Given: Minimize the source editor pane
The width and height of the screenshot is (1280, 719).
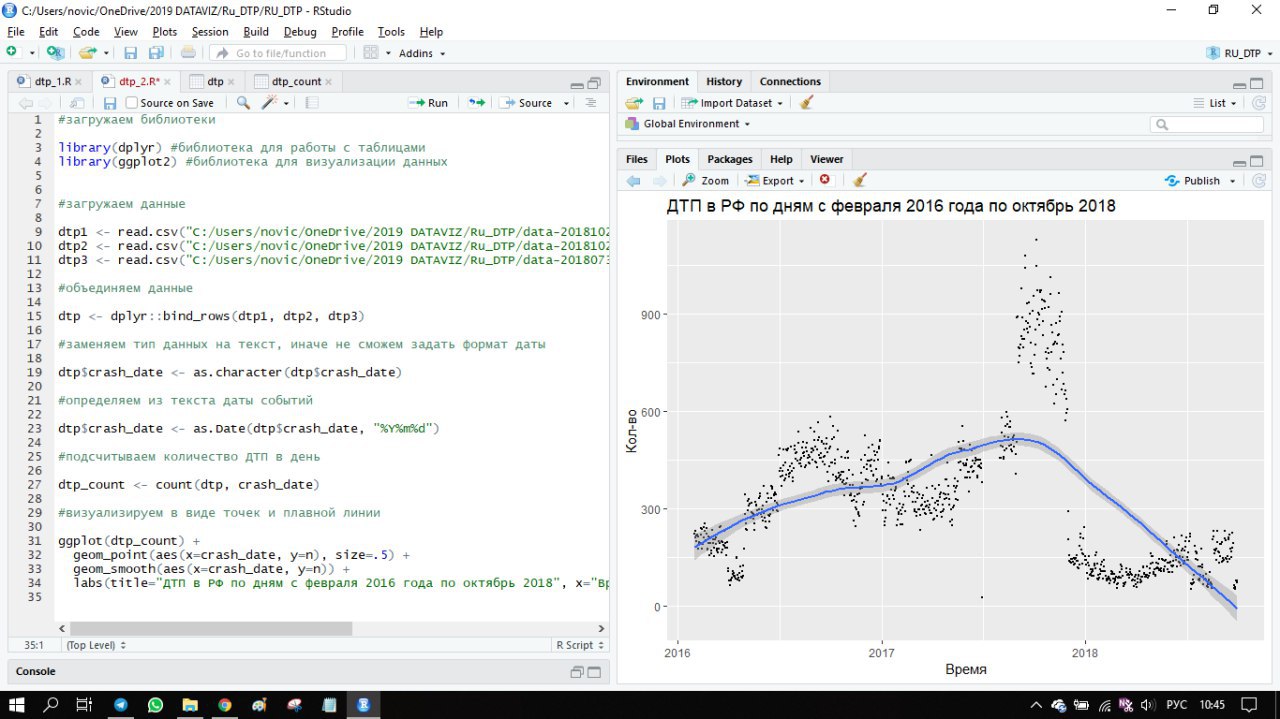Looking at the screenshot, I should (577, 84).
